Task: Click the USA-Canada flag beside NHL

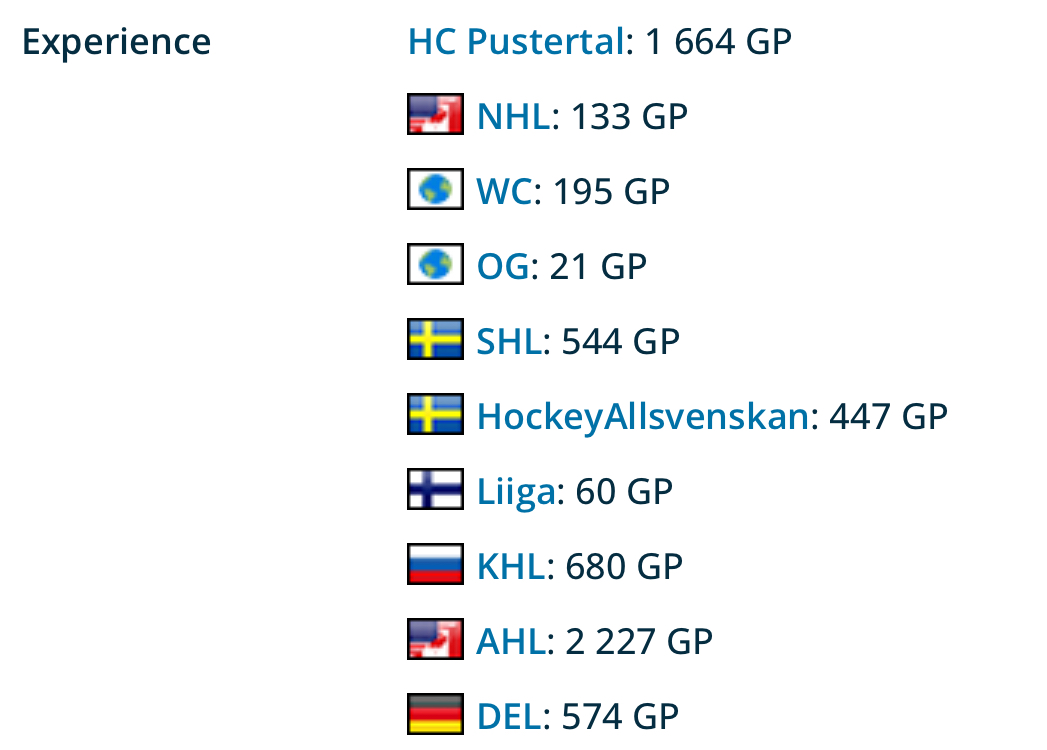Action: (435, 114)
